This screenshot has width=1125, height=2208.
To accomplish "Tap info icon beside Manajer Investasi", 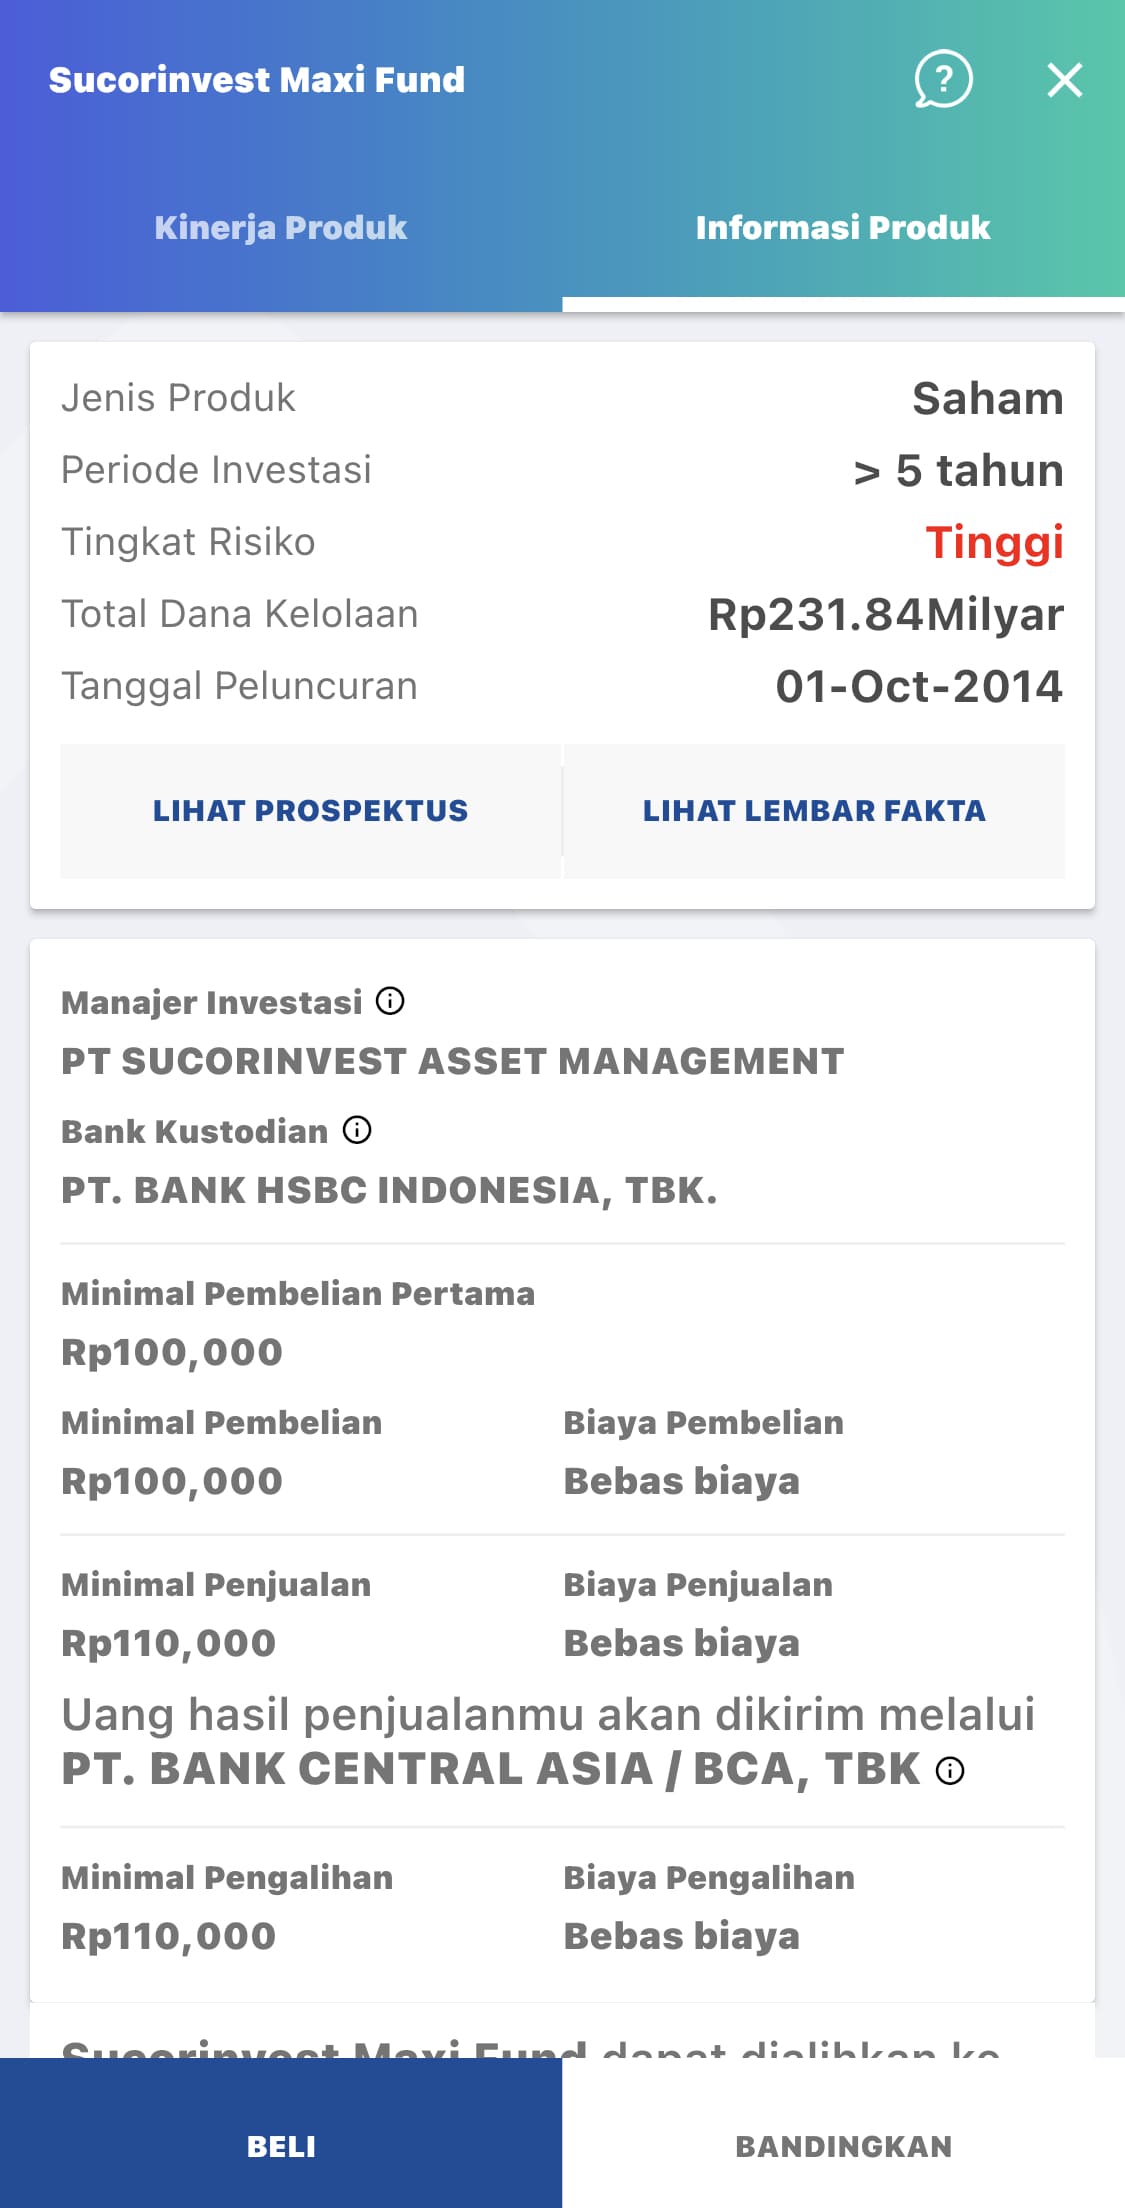I will click(390, 1001).
